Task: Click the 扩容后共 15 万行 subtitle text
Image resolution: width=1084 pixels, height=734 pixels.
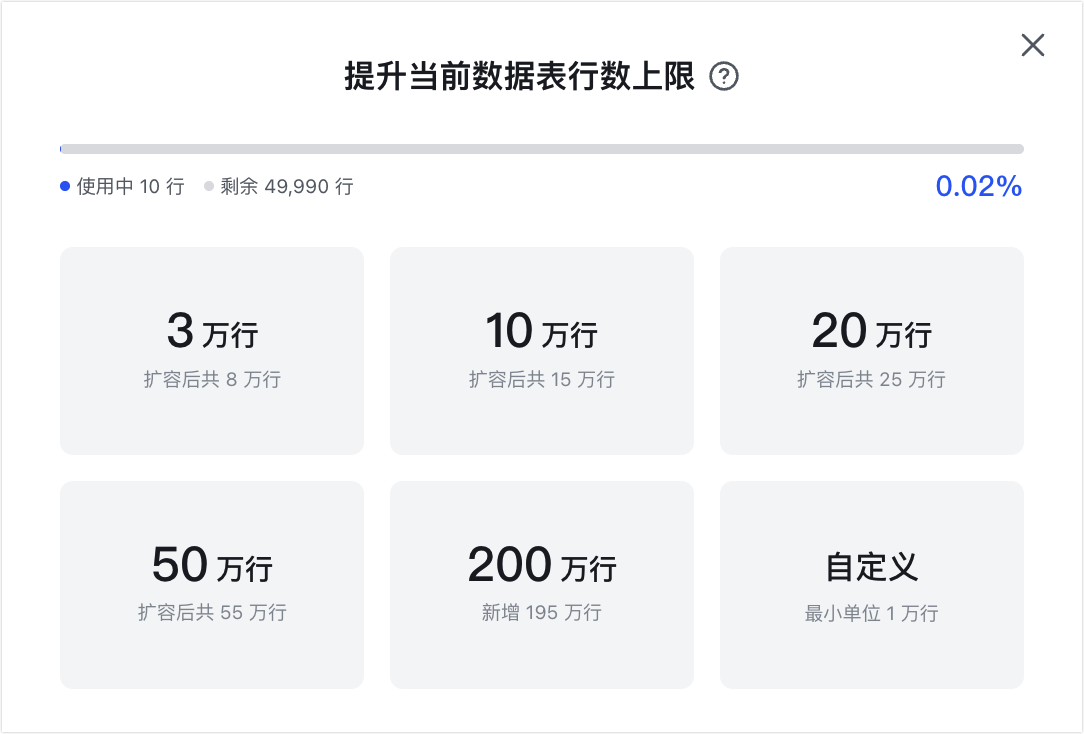Action: [x=541, y=380]
